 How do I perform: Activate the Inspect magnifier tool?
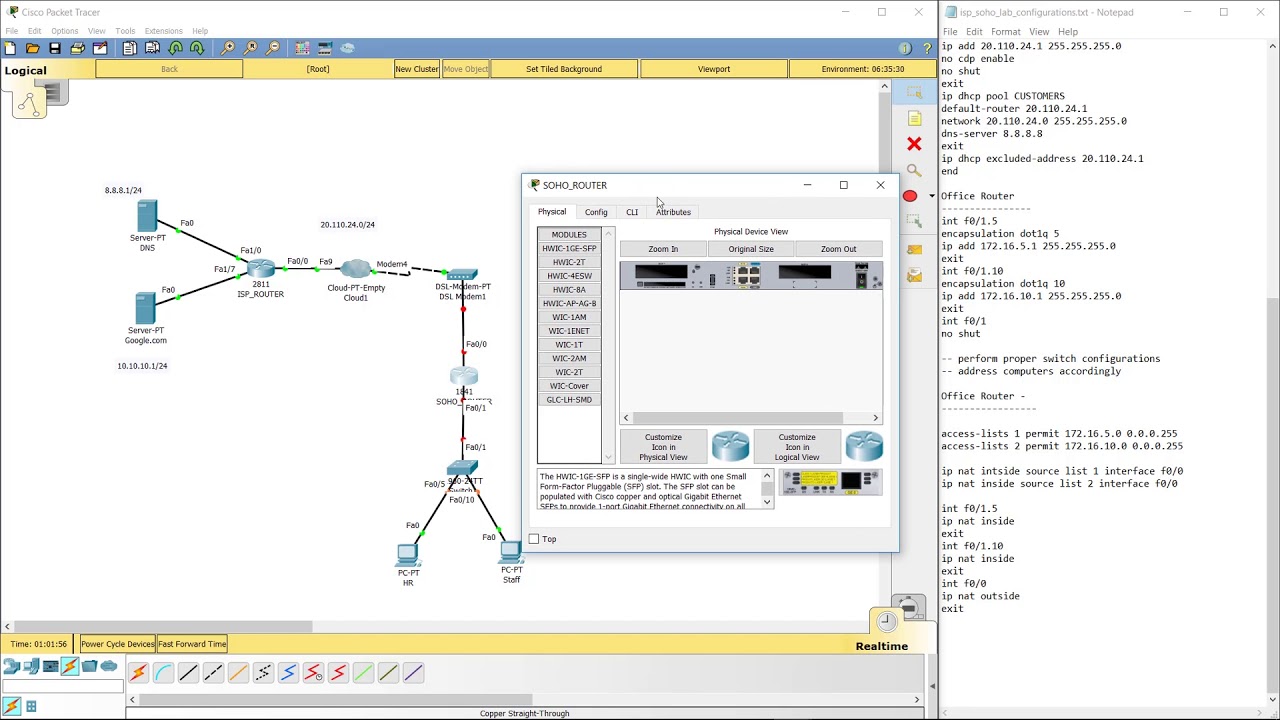(914, 171)
